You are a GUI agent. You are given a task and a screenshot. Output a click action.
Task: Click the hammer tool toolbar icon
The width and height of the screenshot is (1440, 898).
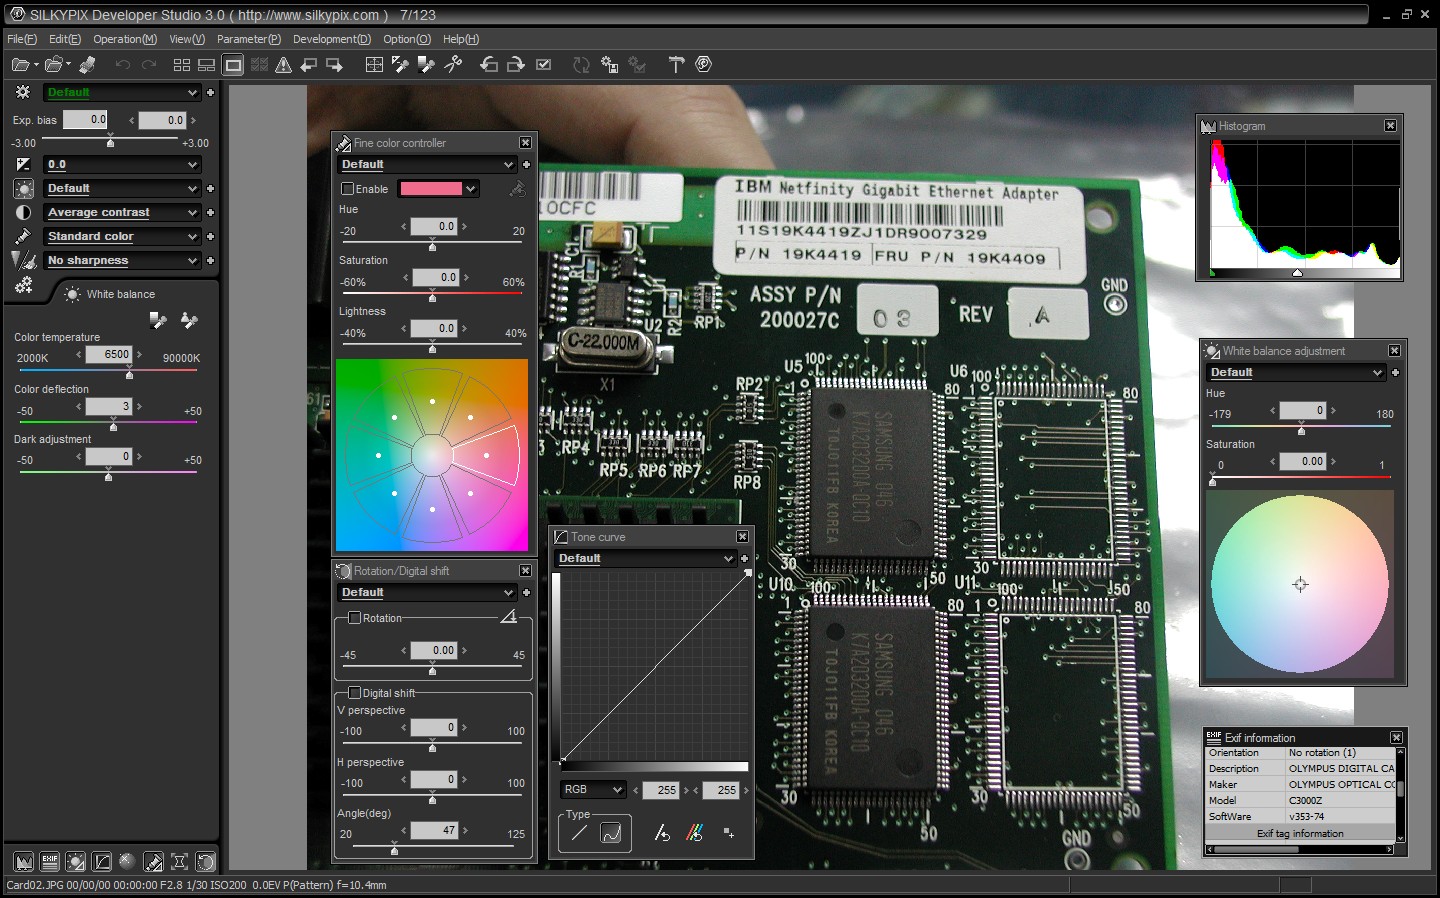click(x=677, y=65)
